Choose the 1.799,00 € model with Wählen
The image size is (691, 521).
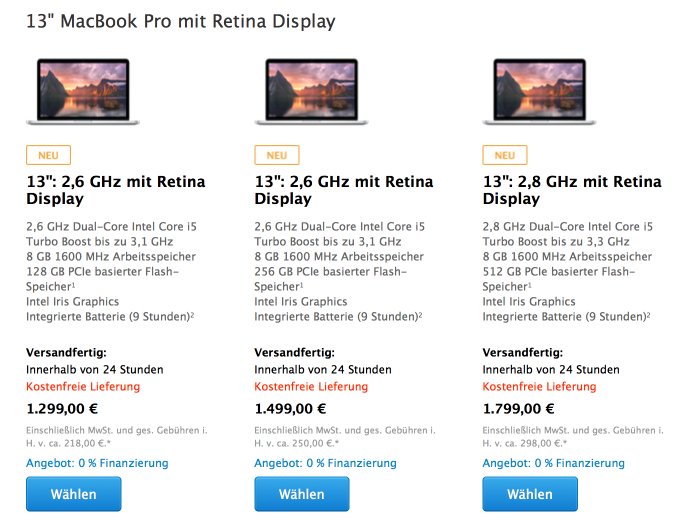pyautogui.click(x=530, y=494)
